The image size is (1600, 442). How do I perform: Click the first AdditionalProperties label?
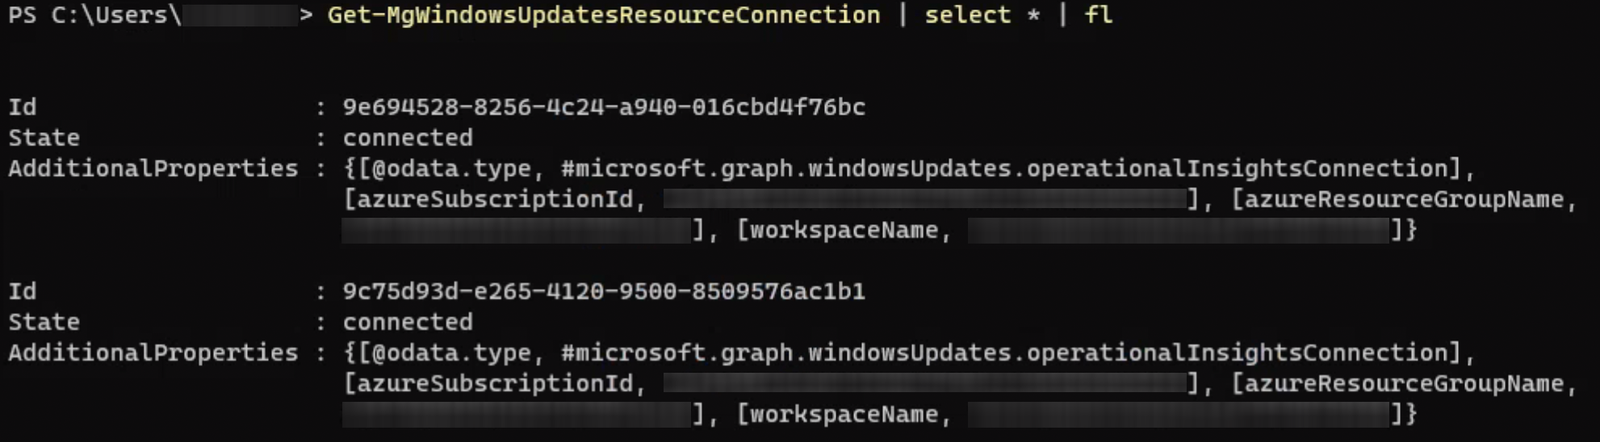click(153, 169)
